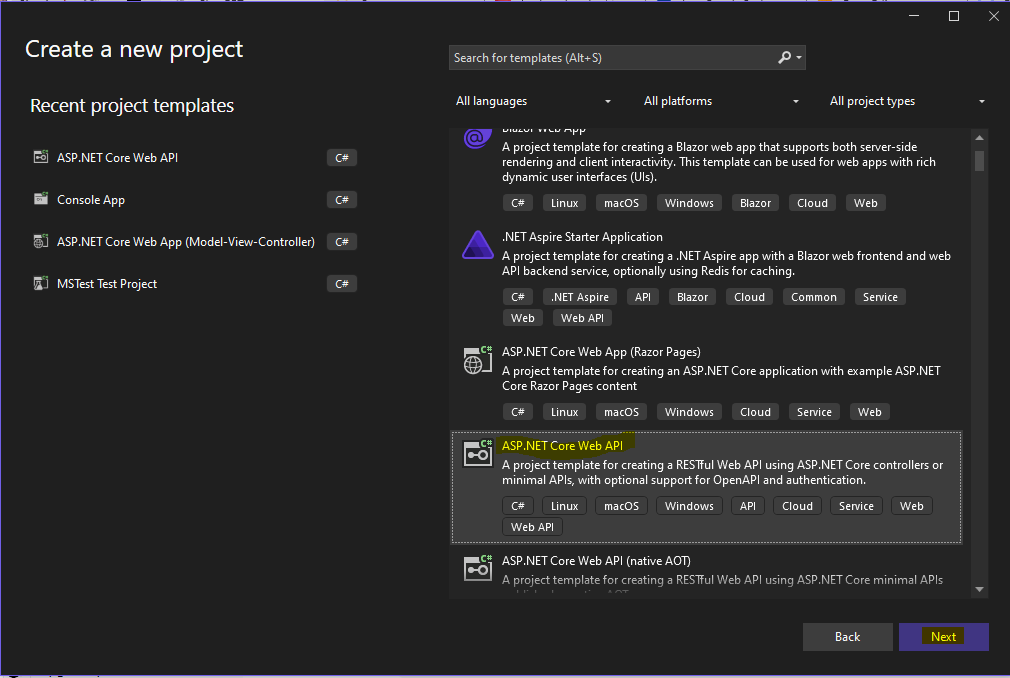Click the Service tag on Razor Pages template

coord(814,412)
